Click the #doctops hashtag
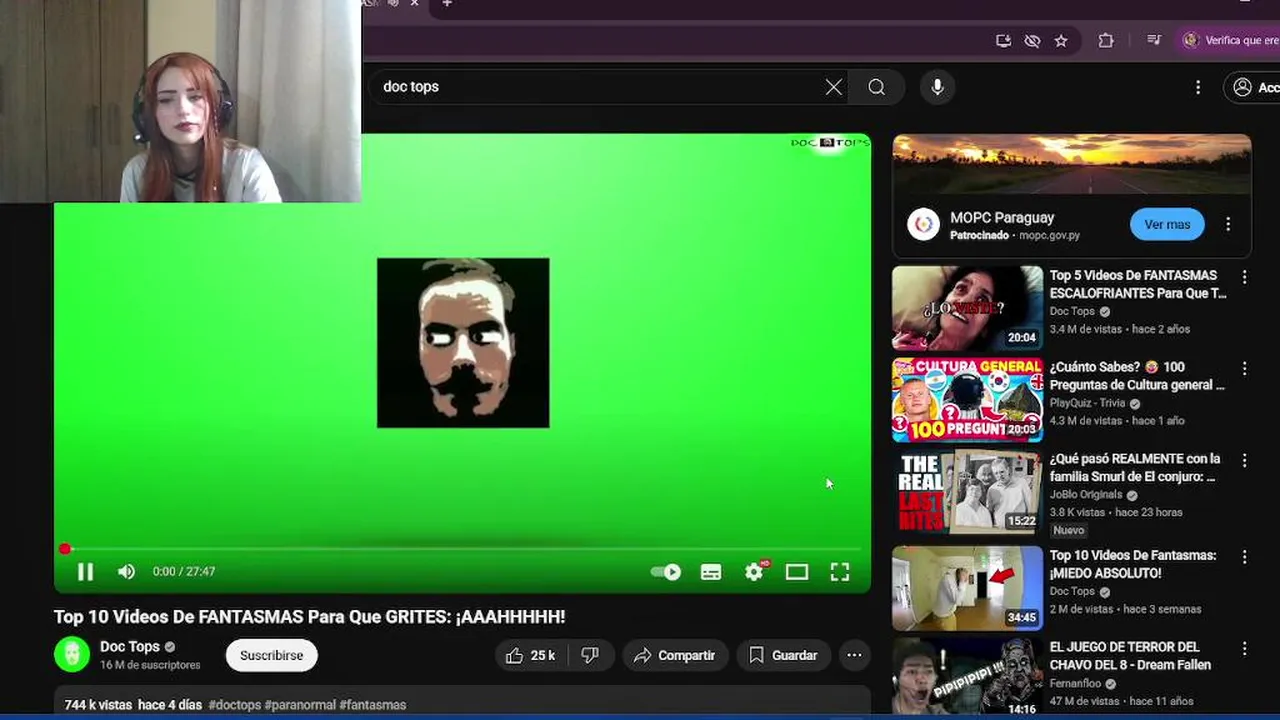The image size is (1280, 720). (235, 705)
